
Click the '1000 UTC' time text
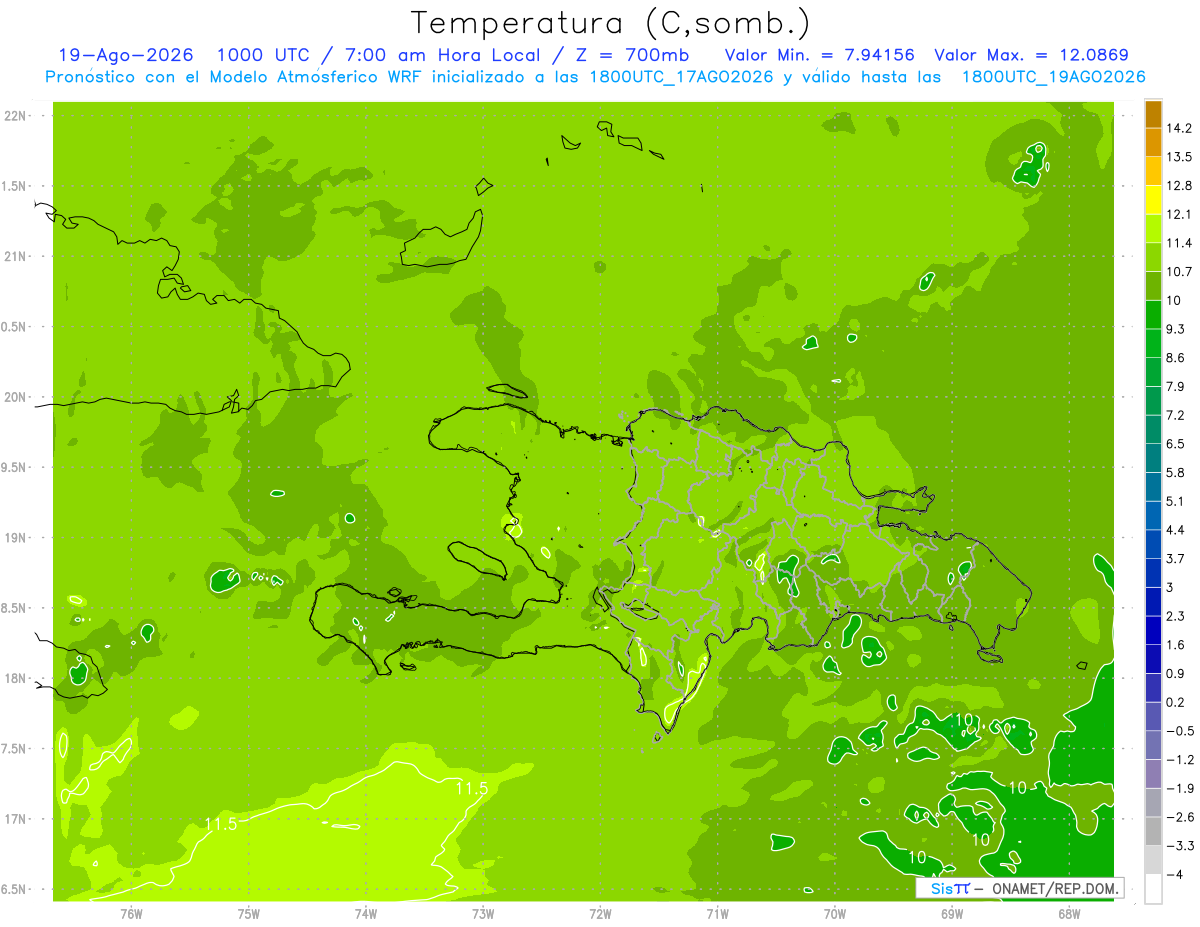262,55
